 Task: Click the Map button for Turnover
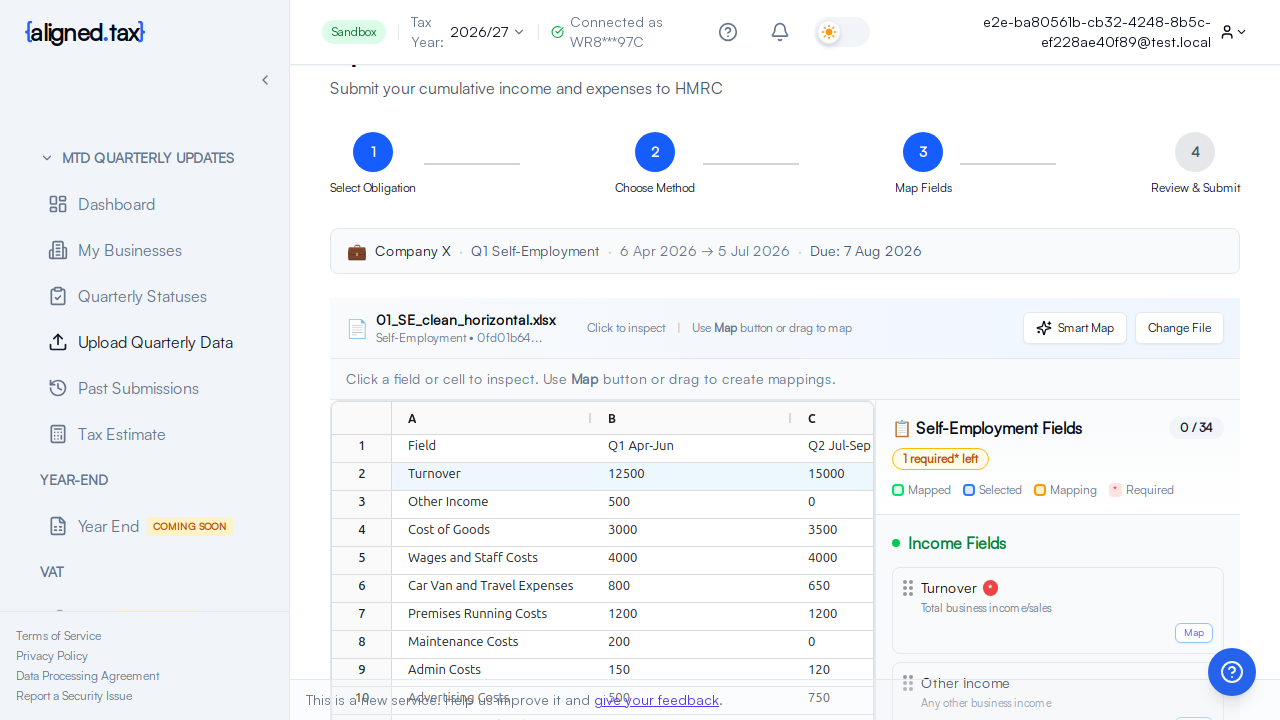pyautogui.click(x=1193, y=633)
